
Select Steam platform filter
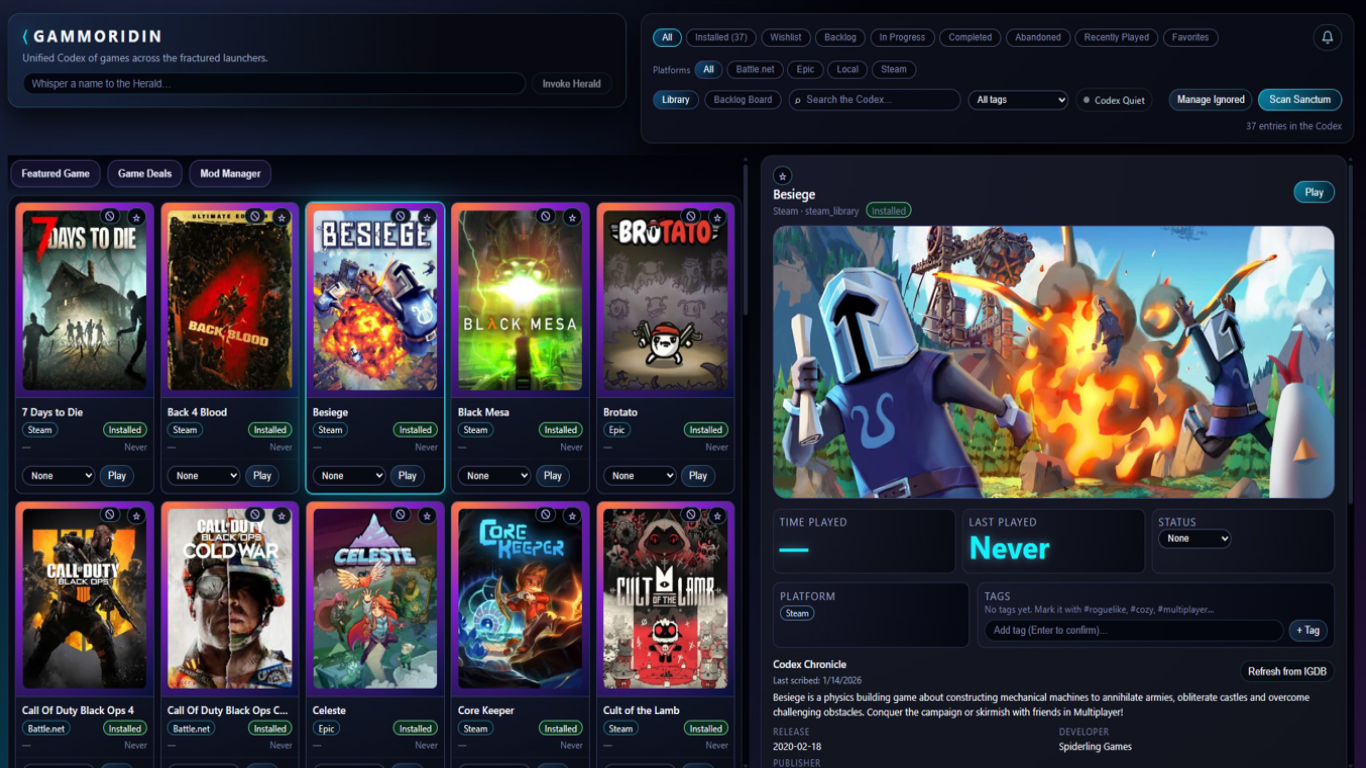pyautogui.click(x=894, y=70)
